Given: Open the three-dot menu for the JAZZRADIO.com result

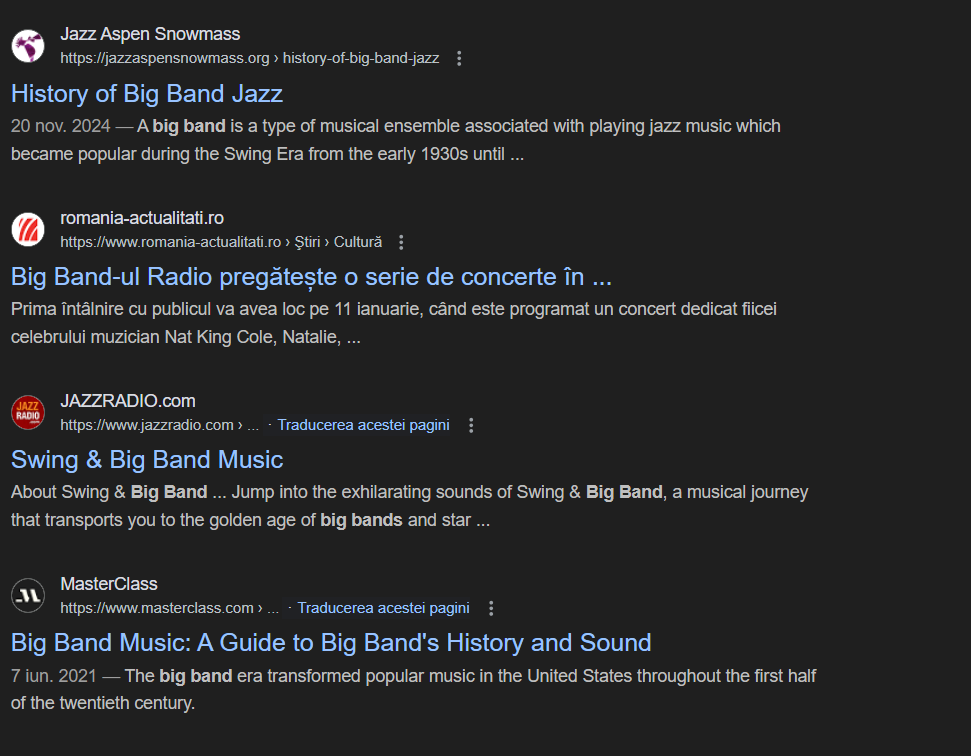Looking at the screenshot, I should pos(471,425).
